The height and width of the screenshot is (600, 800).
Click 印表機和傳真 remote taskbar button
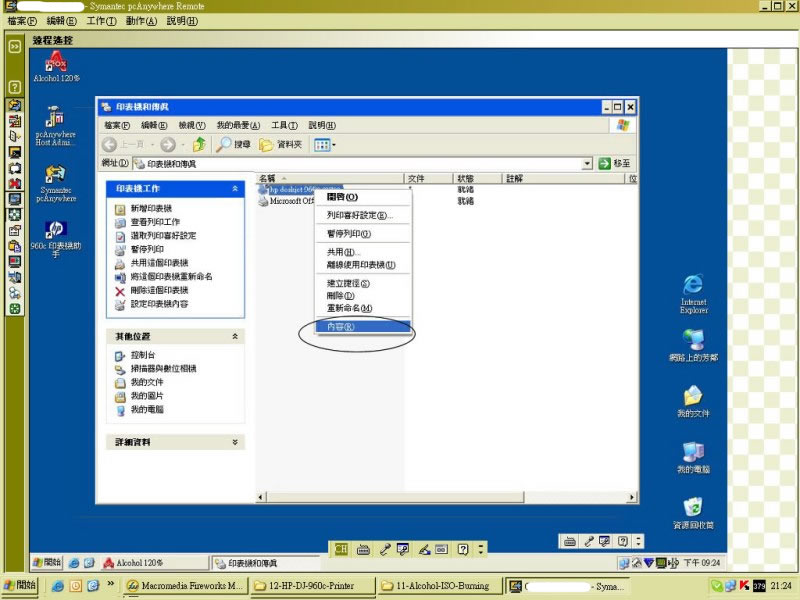[266, 563]
